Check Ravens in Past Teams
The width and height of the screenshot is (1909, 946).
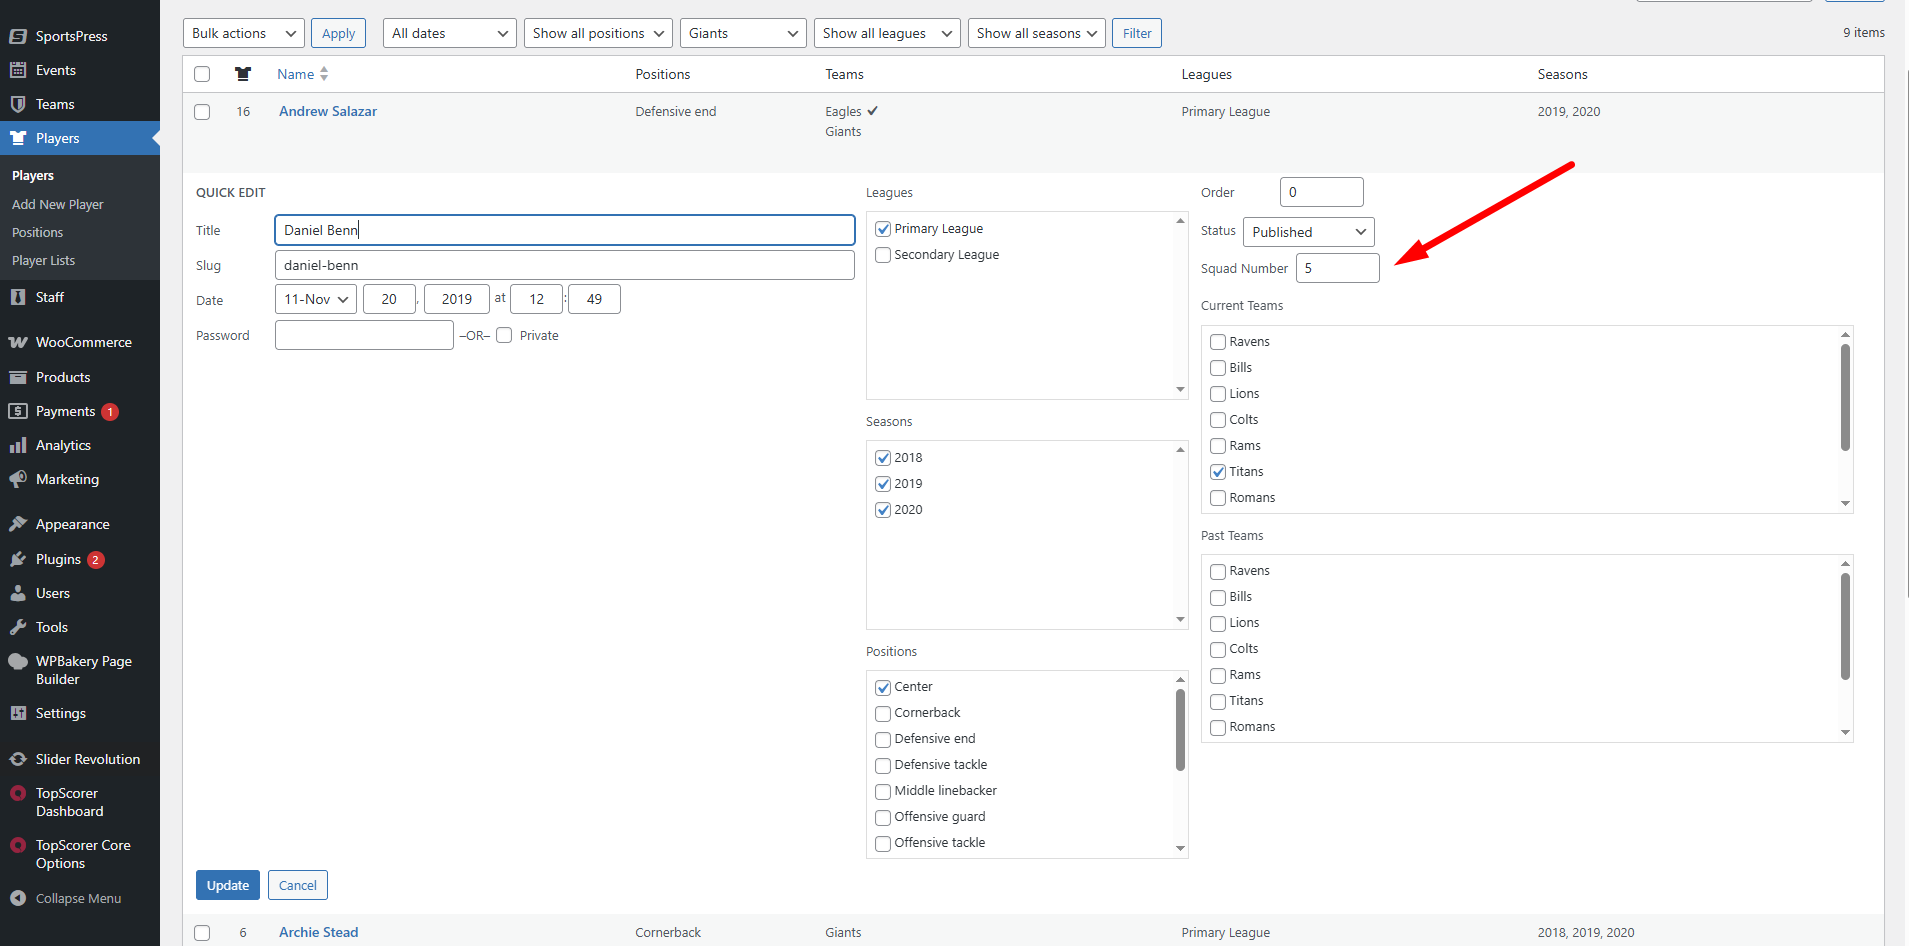[x=1218, y=571]
